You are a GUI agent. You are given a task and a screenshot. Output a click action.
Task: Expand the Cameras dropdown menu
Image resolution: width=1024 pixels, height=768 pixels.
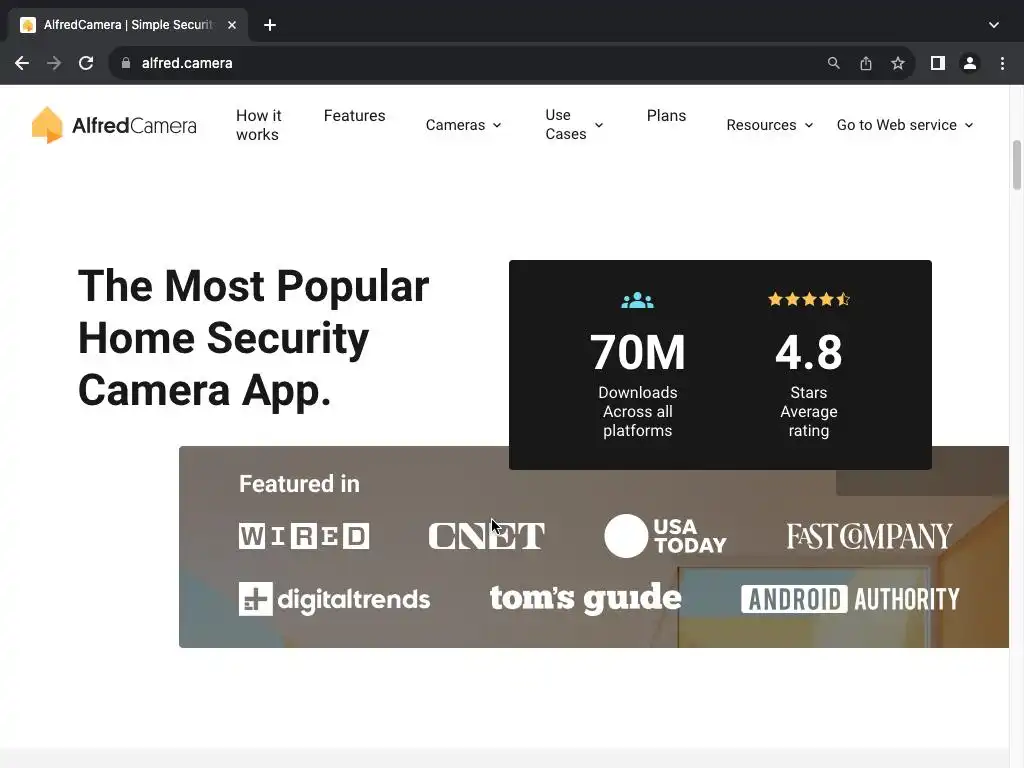463,125
